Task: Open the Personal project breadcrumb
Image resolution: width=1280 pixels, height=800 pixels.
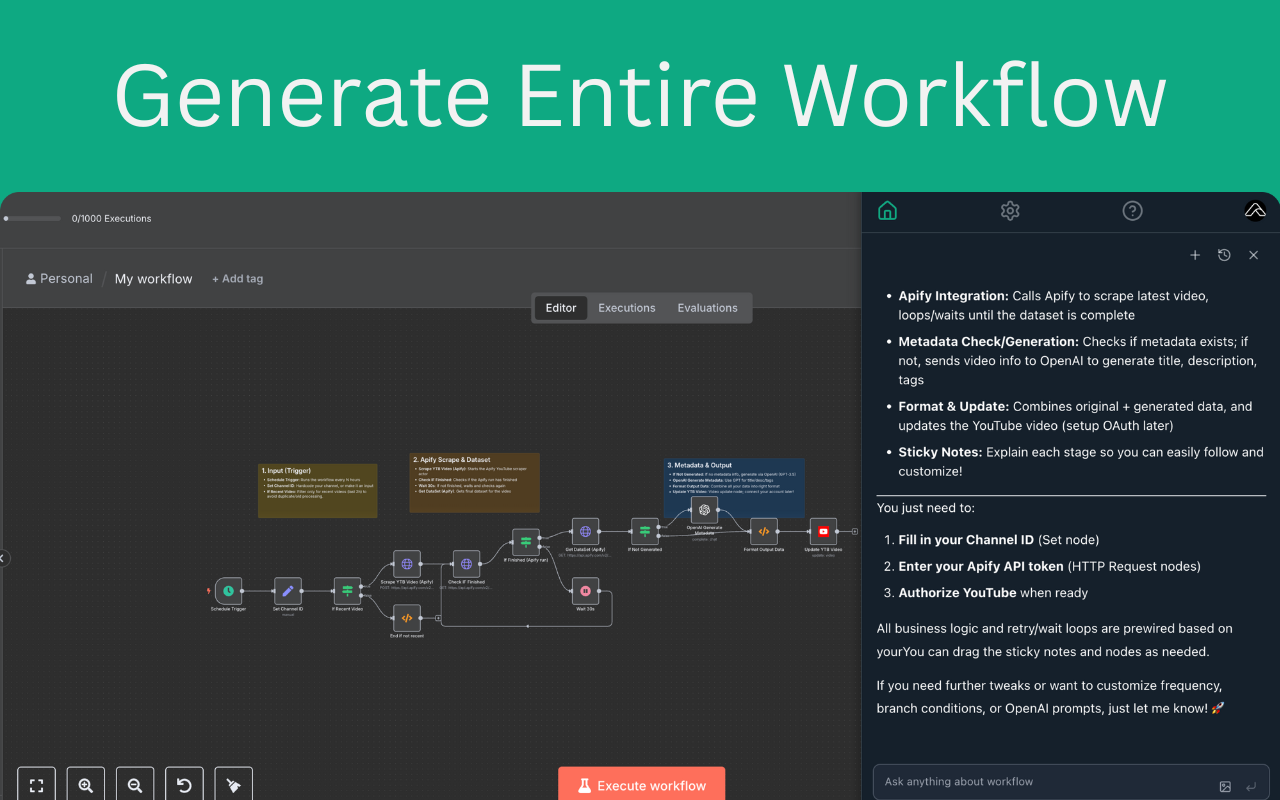Action: [x=59, y=279]
